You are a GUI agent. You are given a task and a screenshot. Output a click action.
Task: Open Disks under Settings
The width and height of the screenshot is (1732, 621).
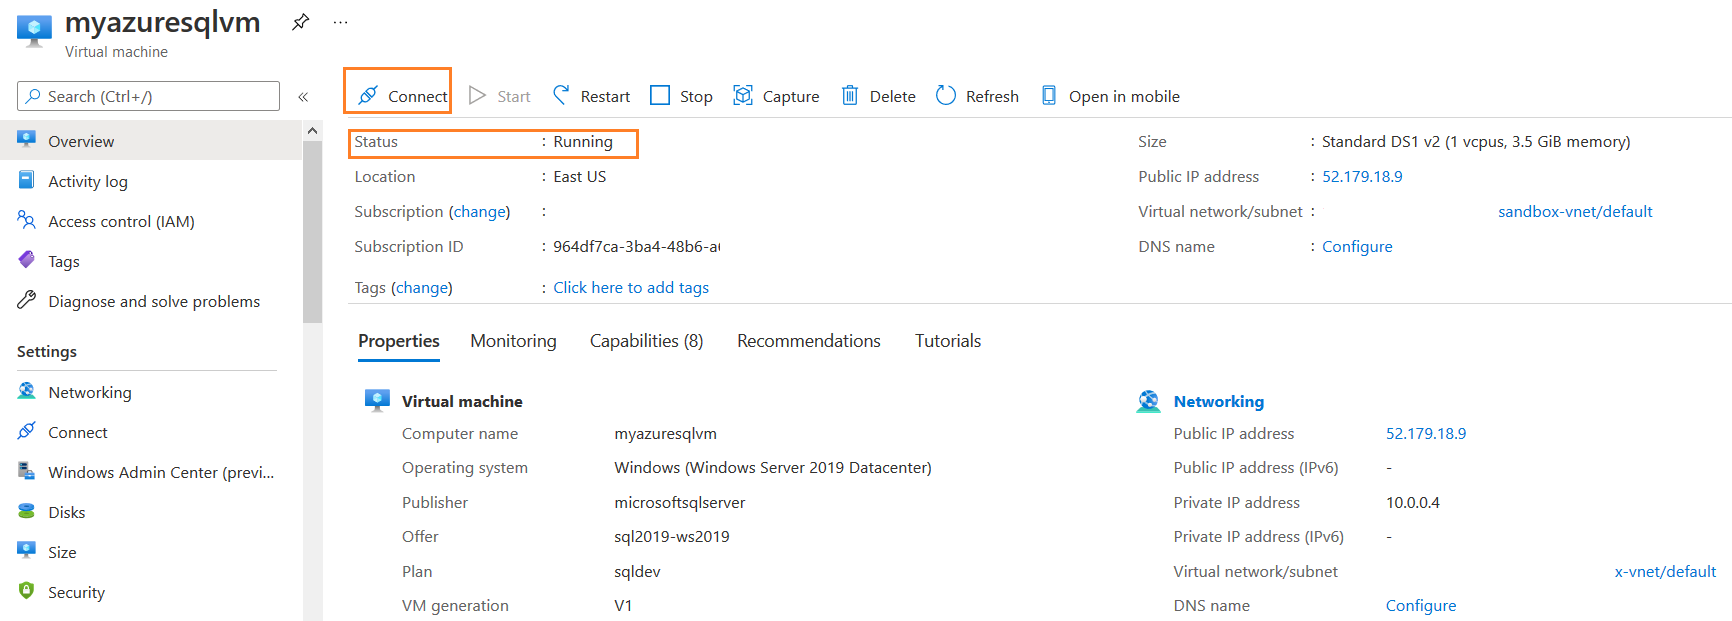67,513
